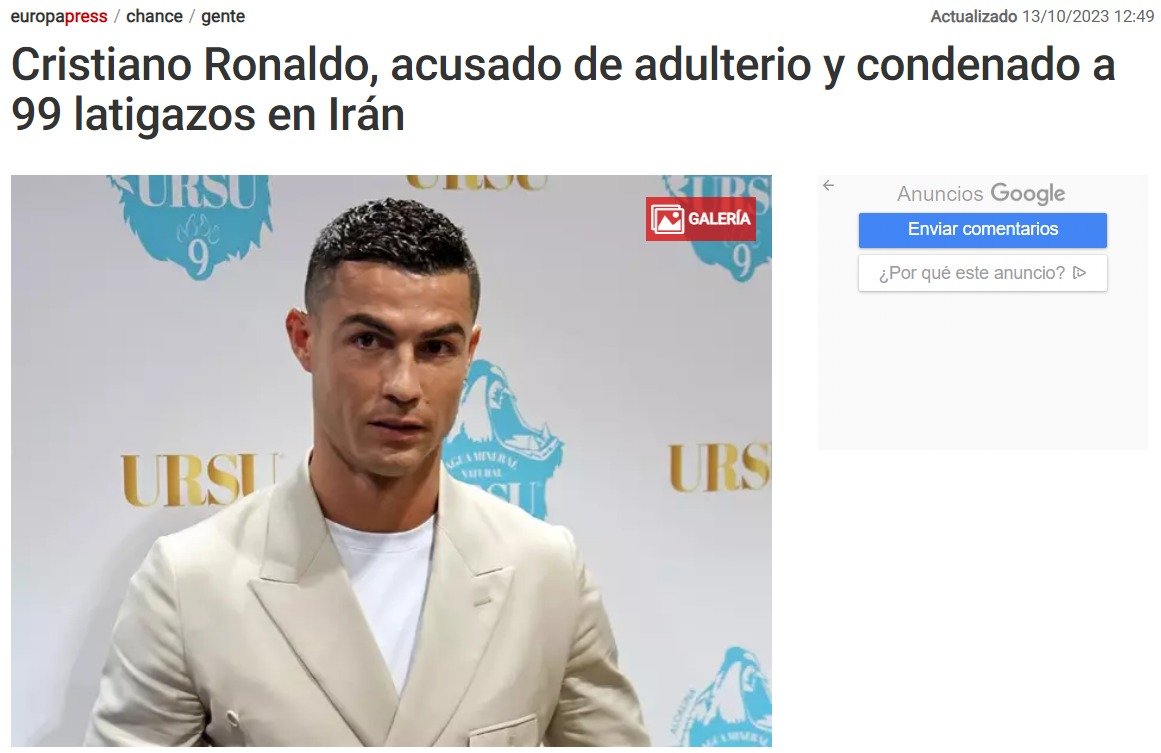This screenshot has width=1161, height=753.
Task: Select ¿Por qué este anuncio? option
Action: click(983, 273)
